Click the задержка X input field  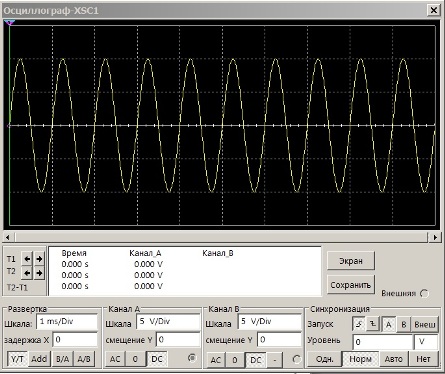[x=75, y=340]
